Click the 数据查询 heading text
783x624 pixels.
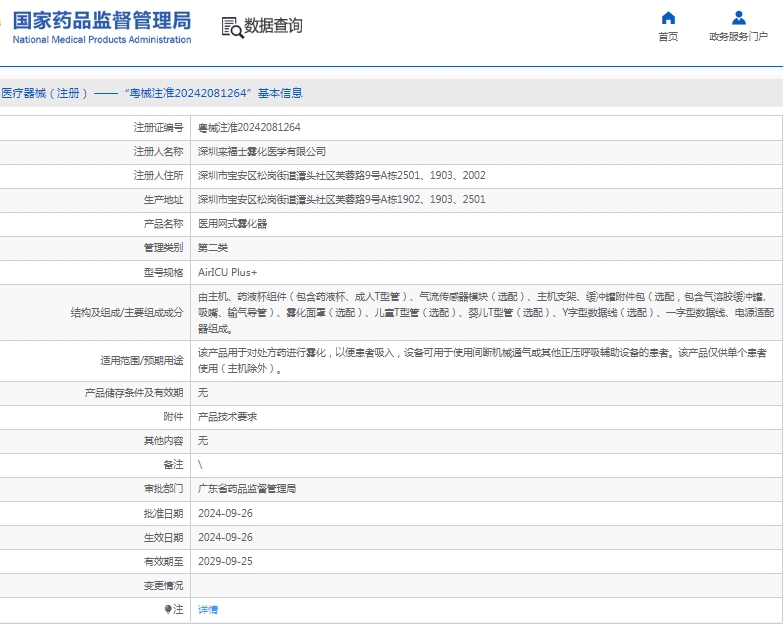[x=273, y=25]
